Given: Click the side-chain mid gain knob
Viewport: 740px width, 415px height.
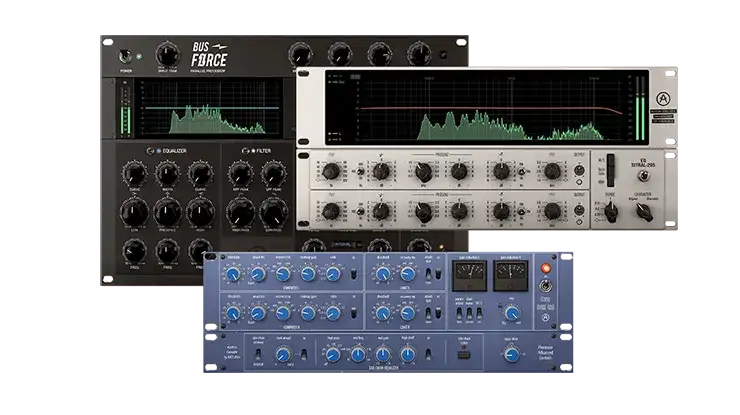Looking at the screenshot, I should [383, 355].
